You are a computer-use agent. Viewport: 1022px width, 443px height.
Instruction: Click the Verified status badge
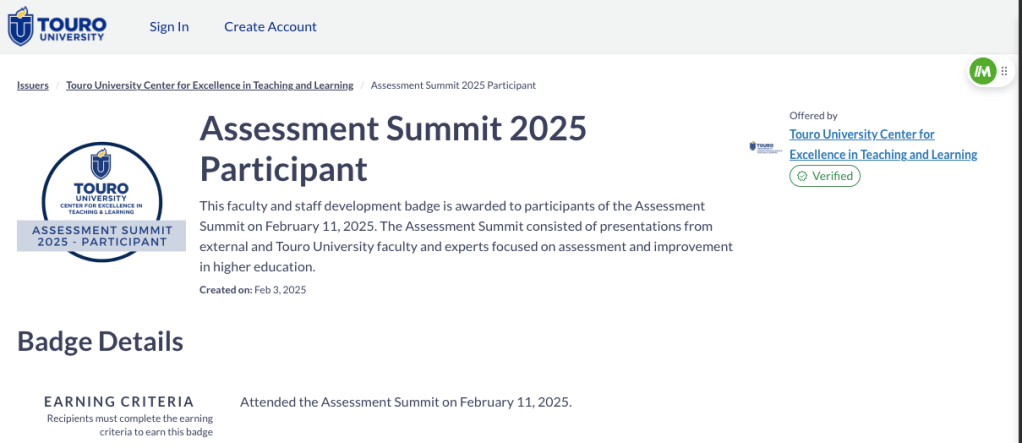[825, 176]
